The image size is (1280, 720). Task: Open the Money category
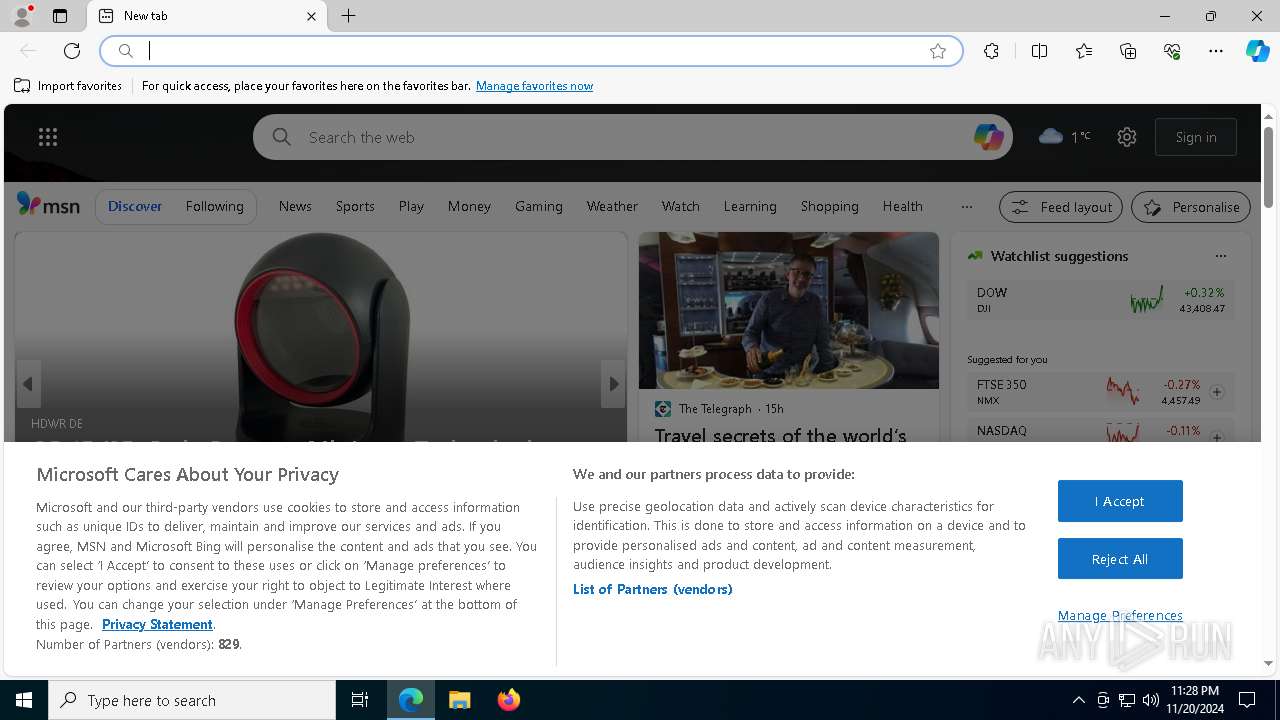469,206
